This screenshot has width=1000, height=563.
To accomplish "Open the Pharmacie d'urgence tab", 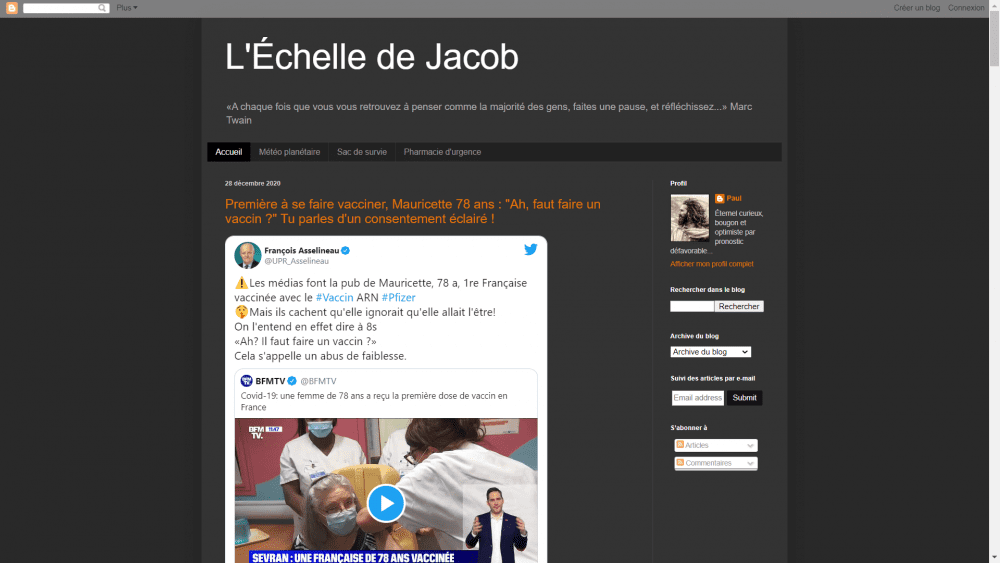I will pyautogui.click(x=442, y=152).
